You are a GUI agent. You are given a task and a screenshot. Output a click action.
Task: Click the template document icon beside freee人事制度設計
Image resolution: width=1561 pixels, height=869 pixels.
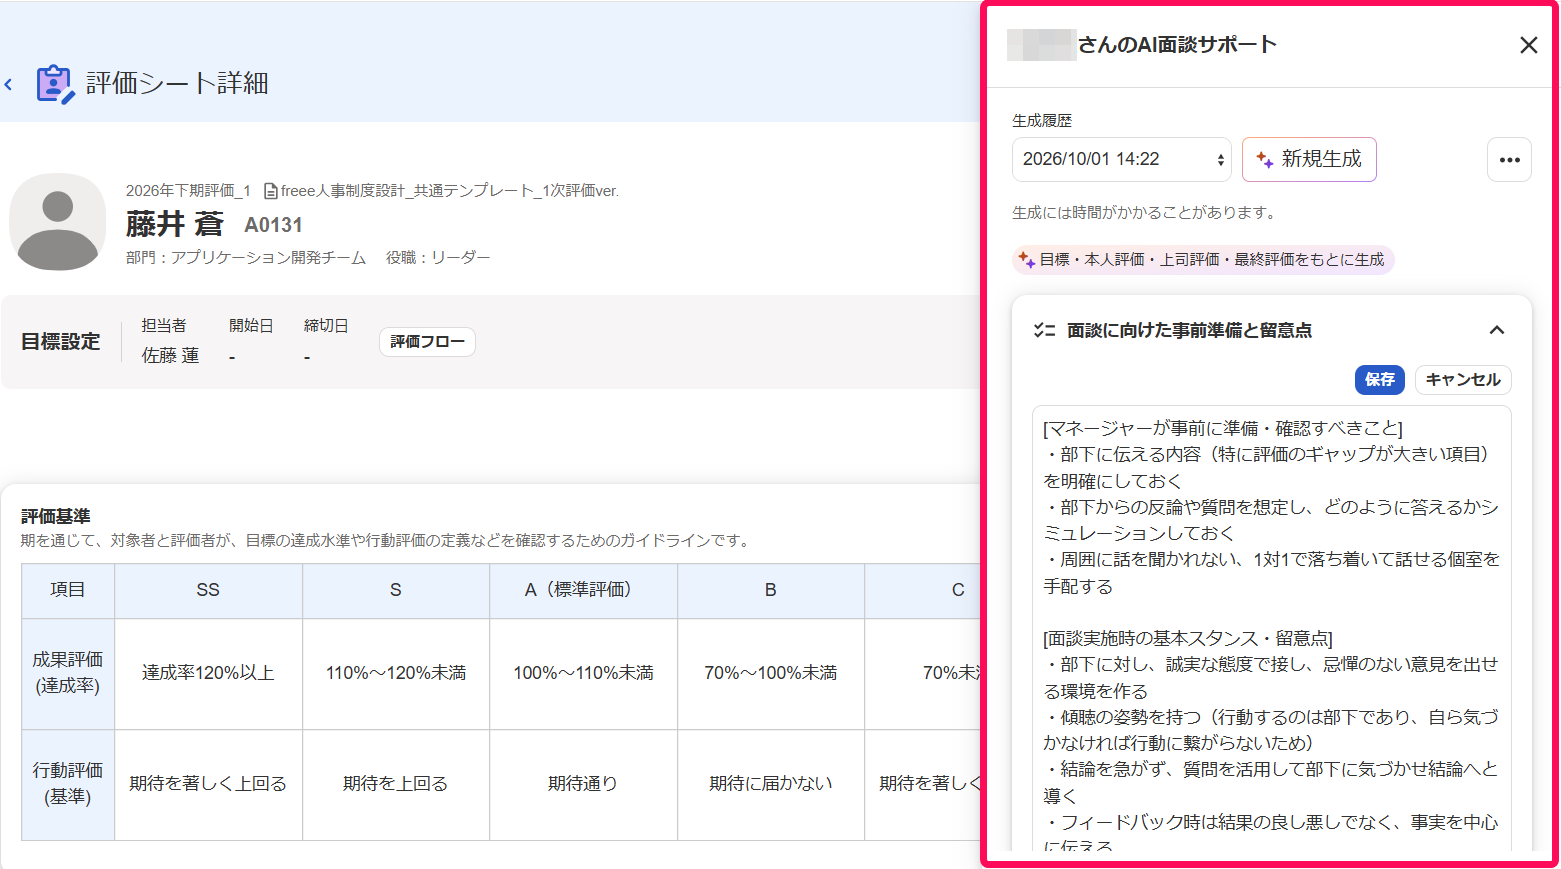click(270, 191)
